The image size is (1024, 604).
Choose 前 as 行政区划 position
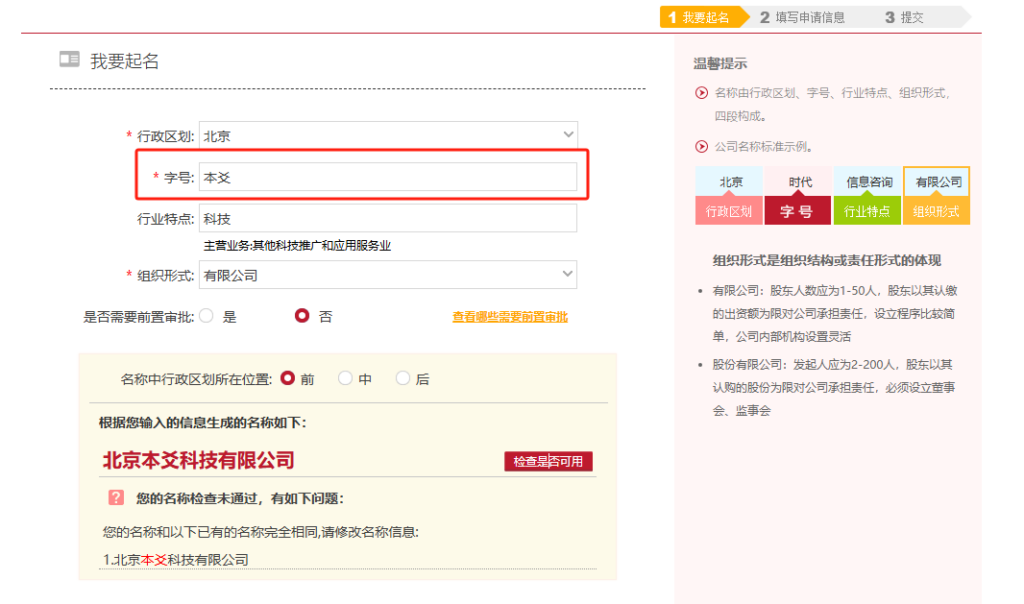tap(288, 379)
